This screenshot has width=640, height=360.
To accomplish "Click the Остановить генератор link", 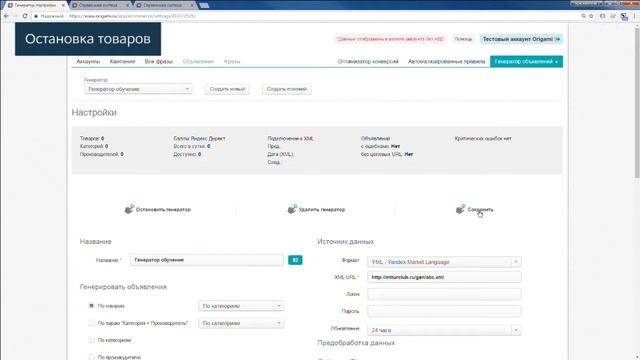I will point(163,209).
